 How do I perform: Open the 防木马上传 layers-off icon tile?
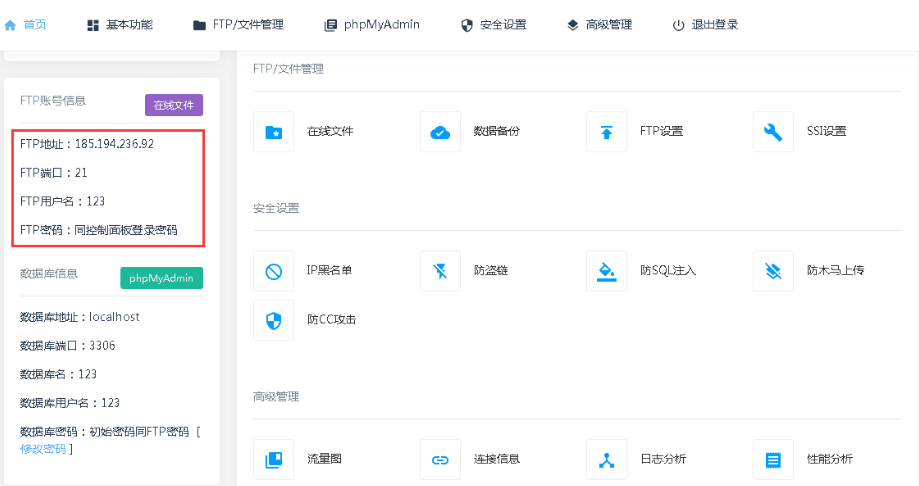[773, 271]
